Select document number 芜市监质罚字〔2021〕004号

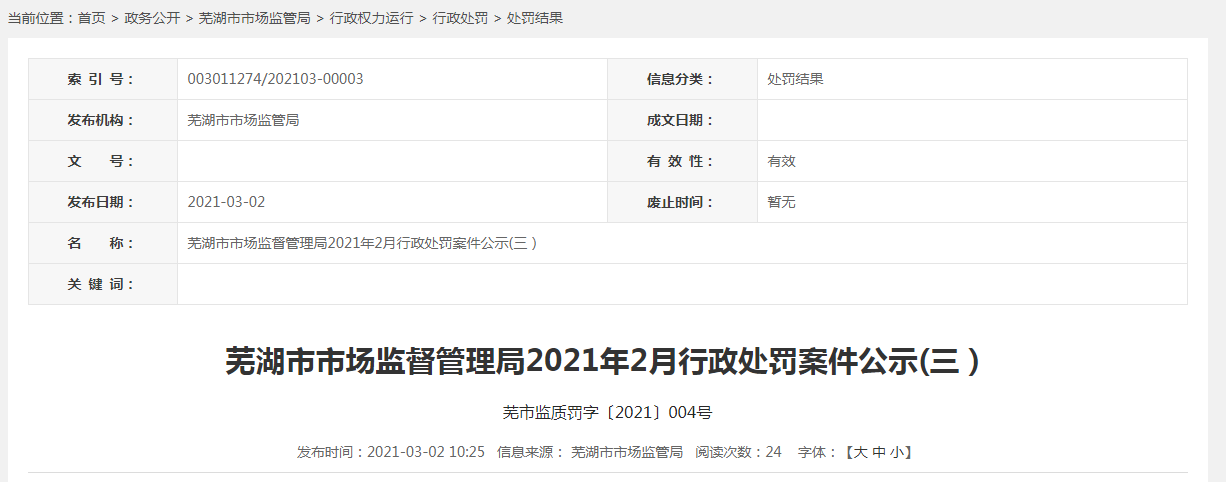(x=607, y=412)
